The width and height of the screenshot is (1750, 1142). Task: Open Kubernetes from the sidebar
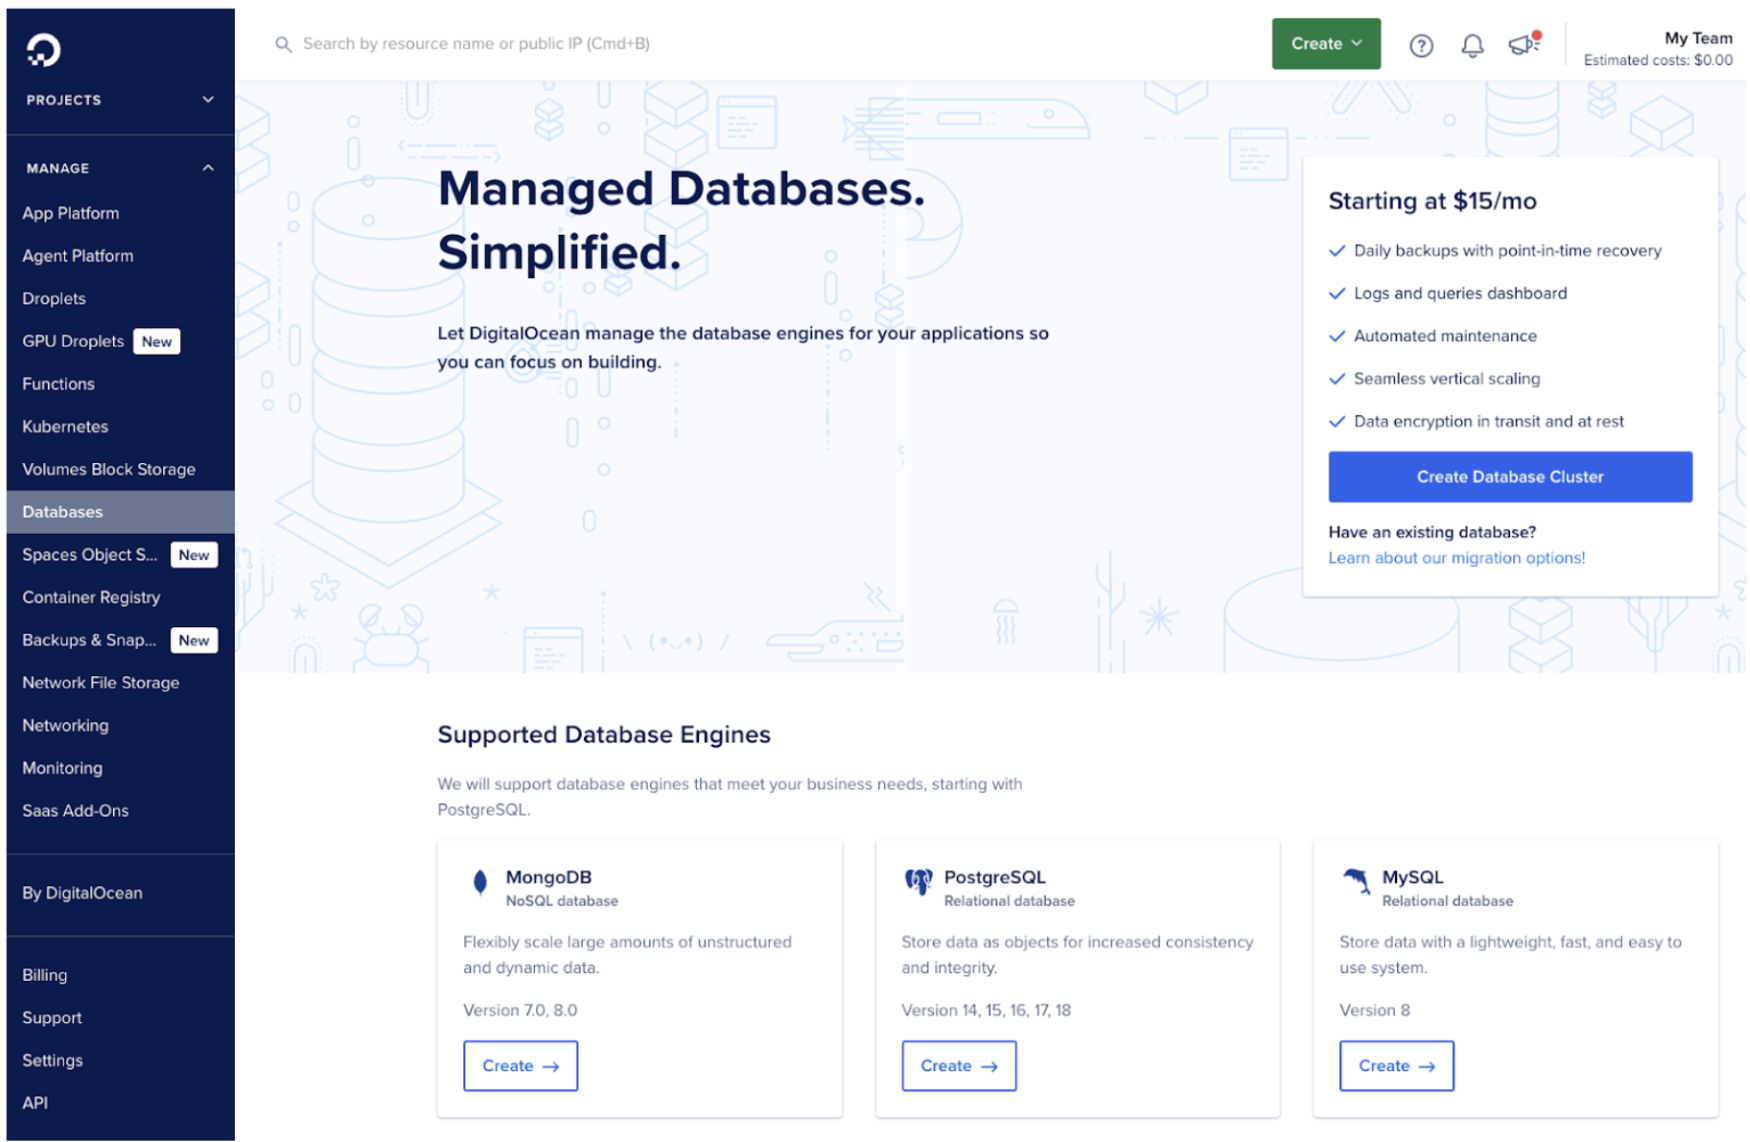[x=64, y=426]
